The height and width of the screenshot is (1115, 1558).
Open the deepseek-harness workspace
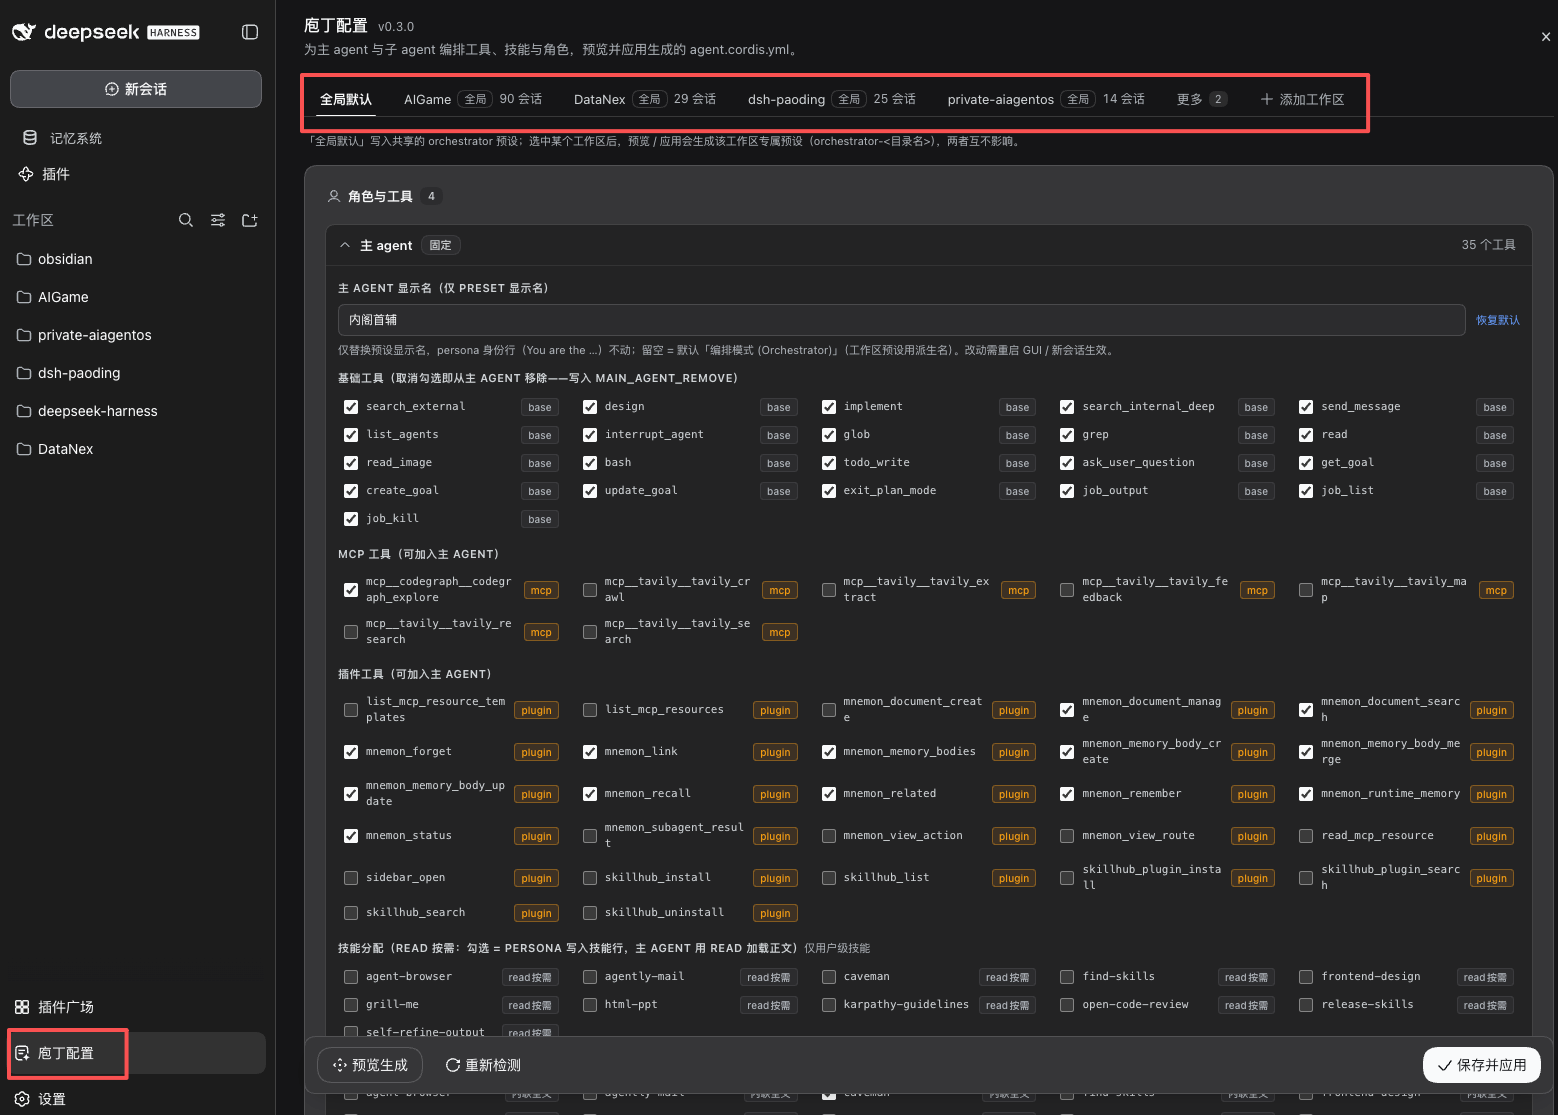pos(136,411)
